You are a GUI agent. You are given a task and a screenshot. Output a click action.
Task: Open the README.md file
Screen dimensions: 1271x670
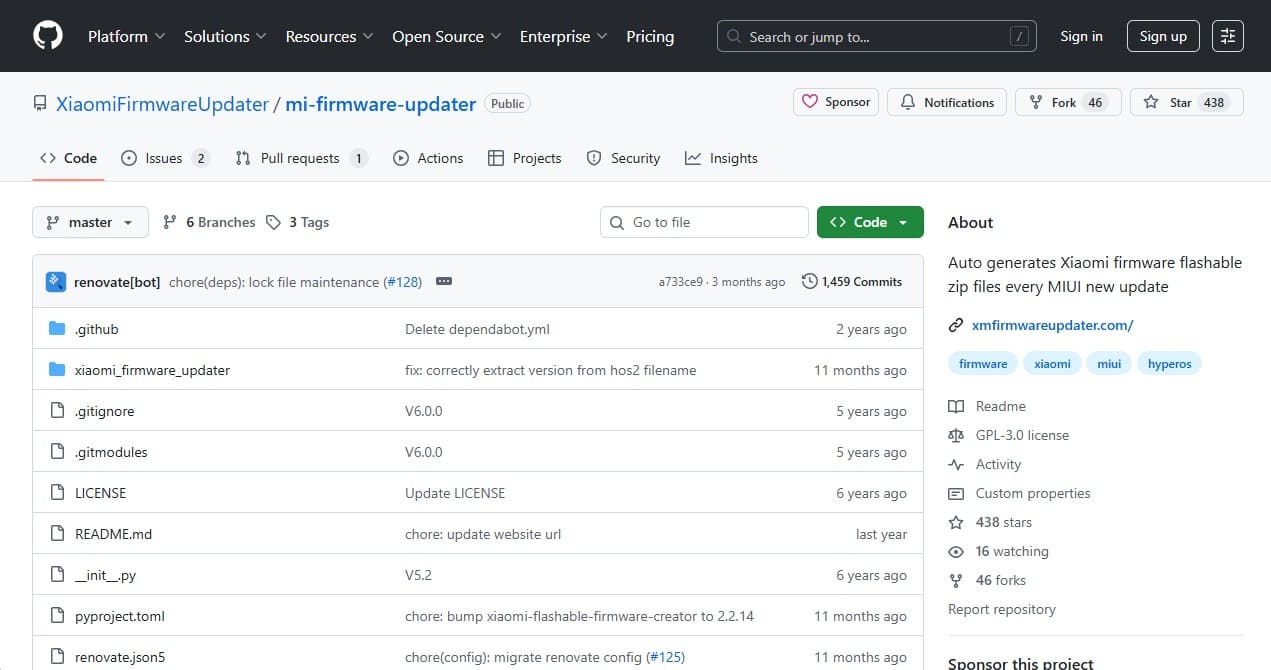[x=113, y=534]
